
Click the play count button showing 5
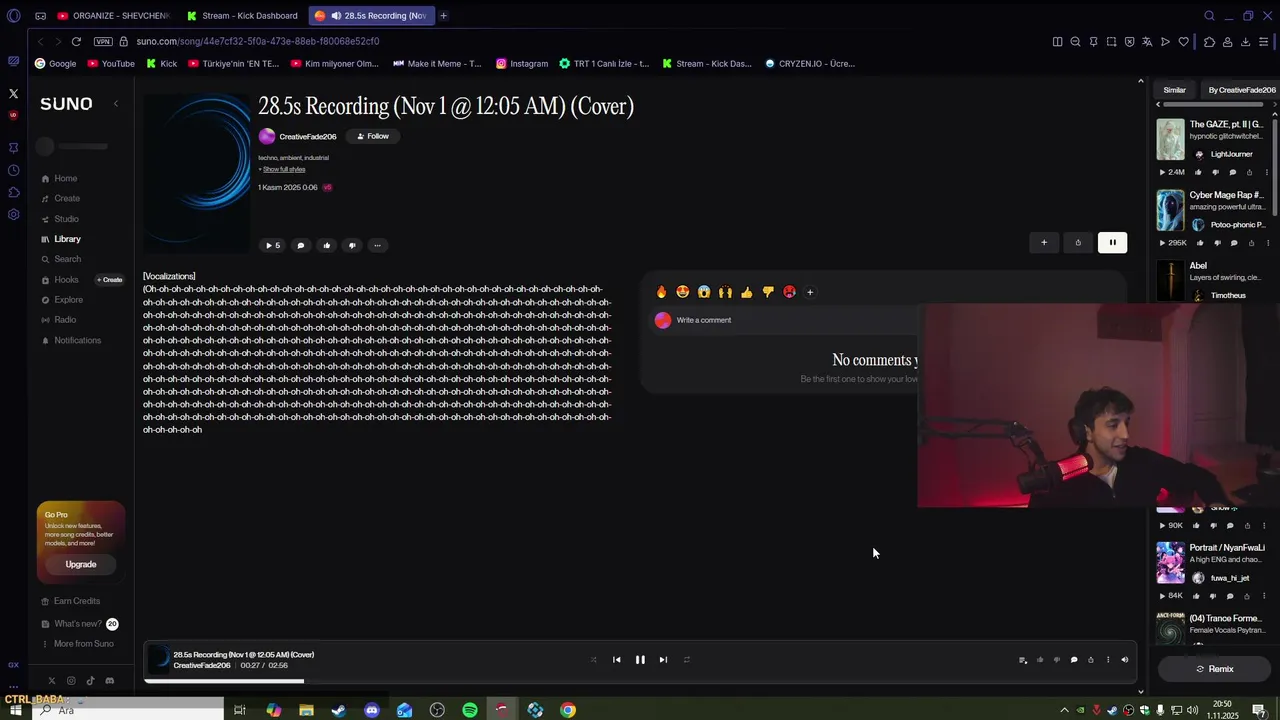click(272, 245)
